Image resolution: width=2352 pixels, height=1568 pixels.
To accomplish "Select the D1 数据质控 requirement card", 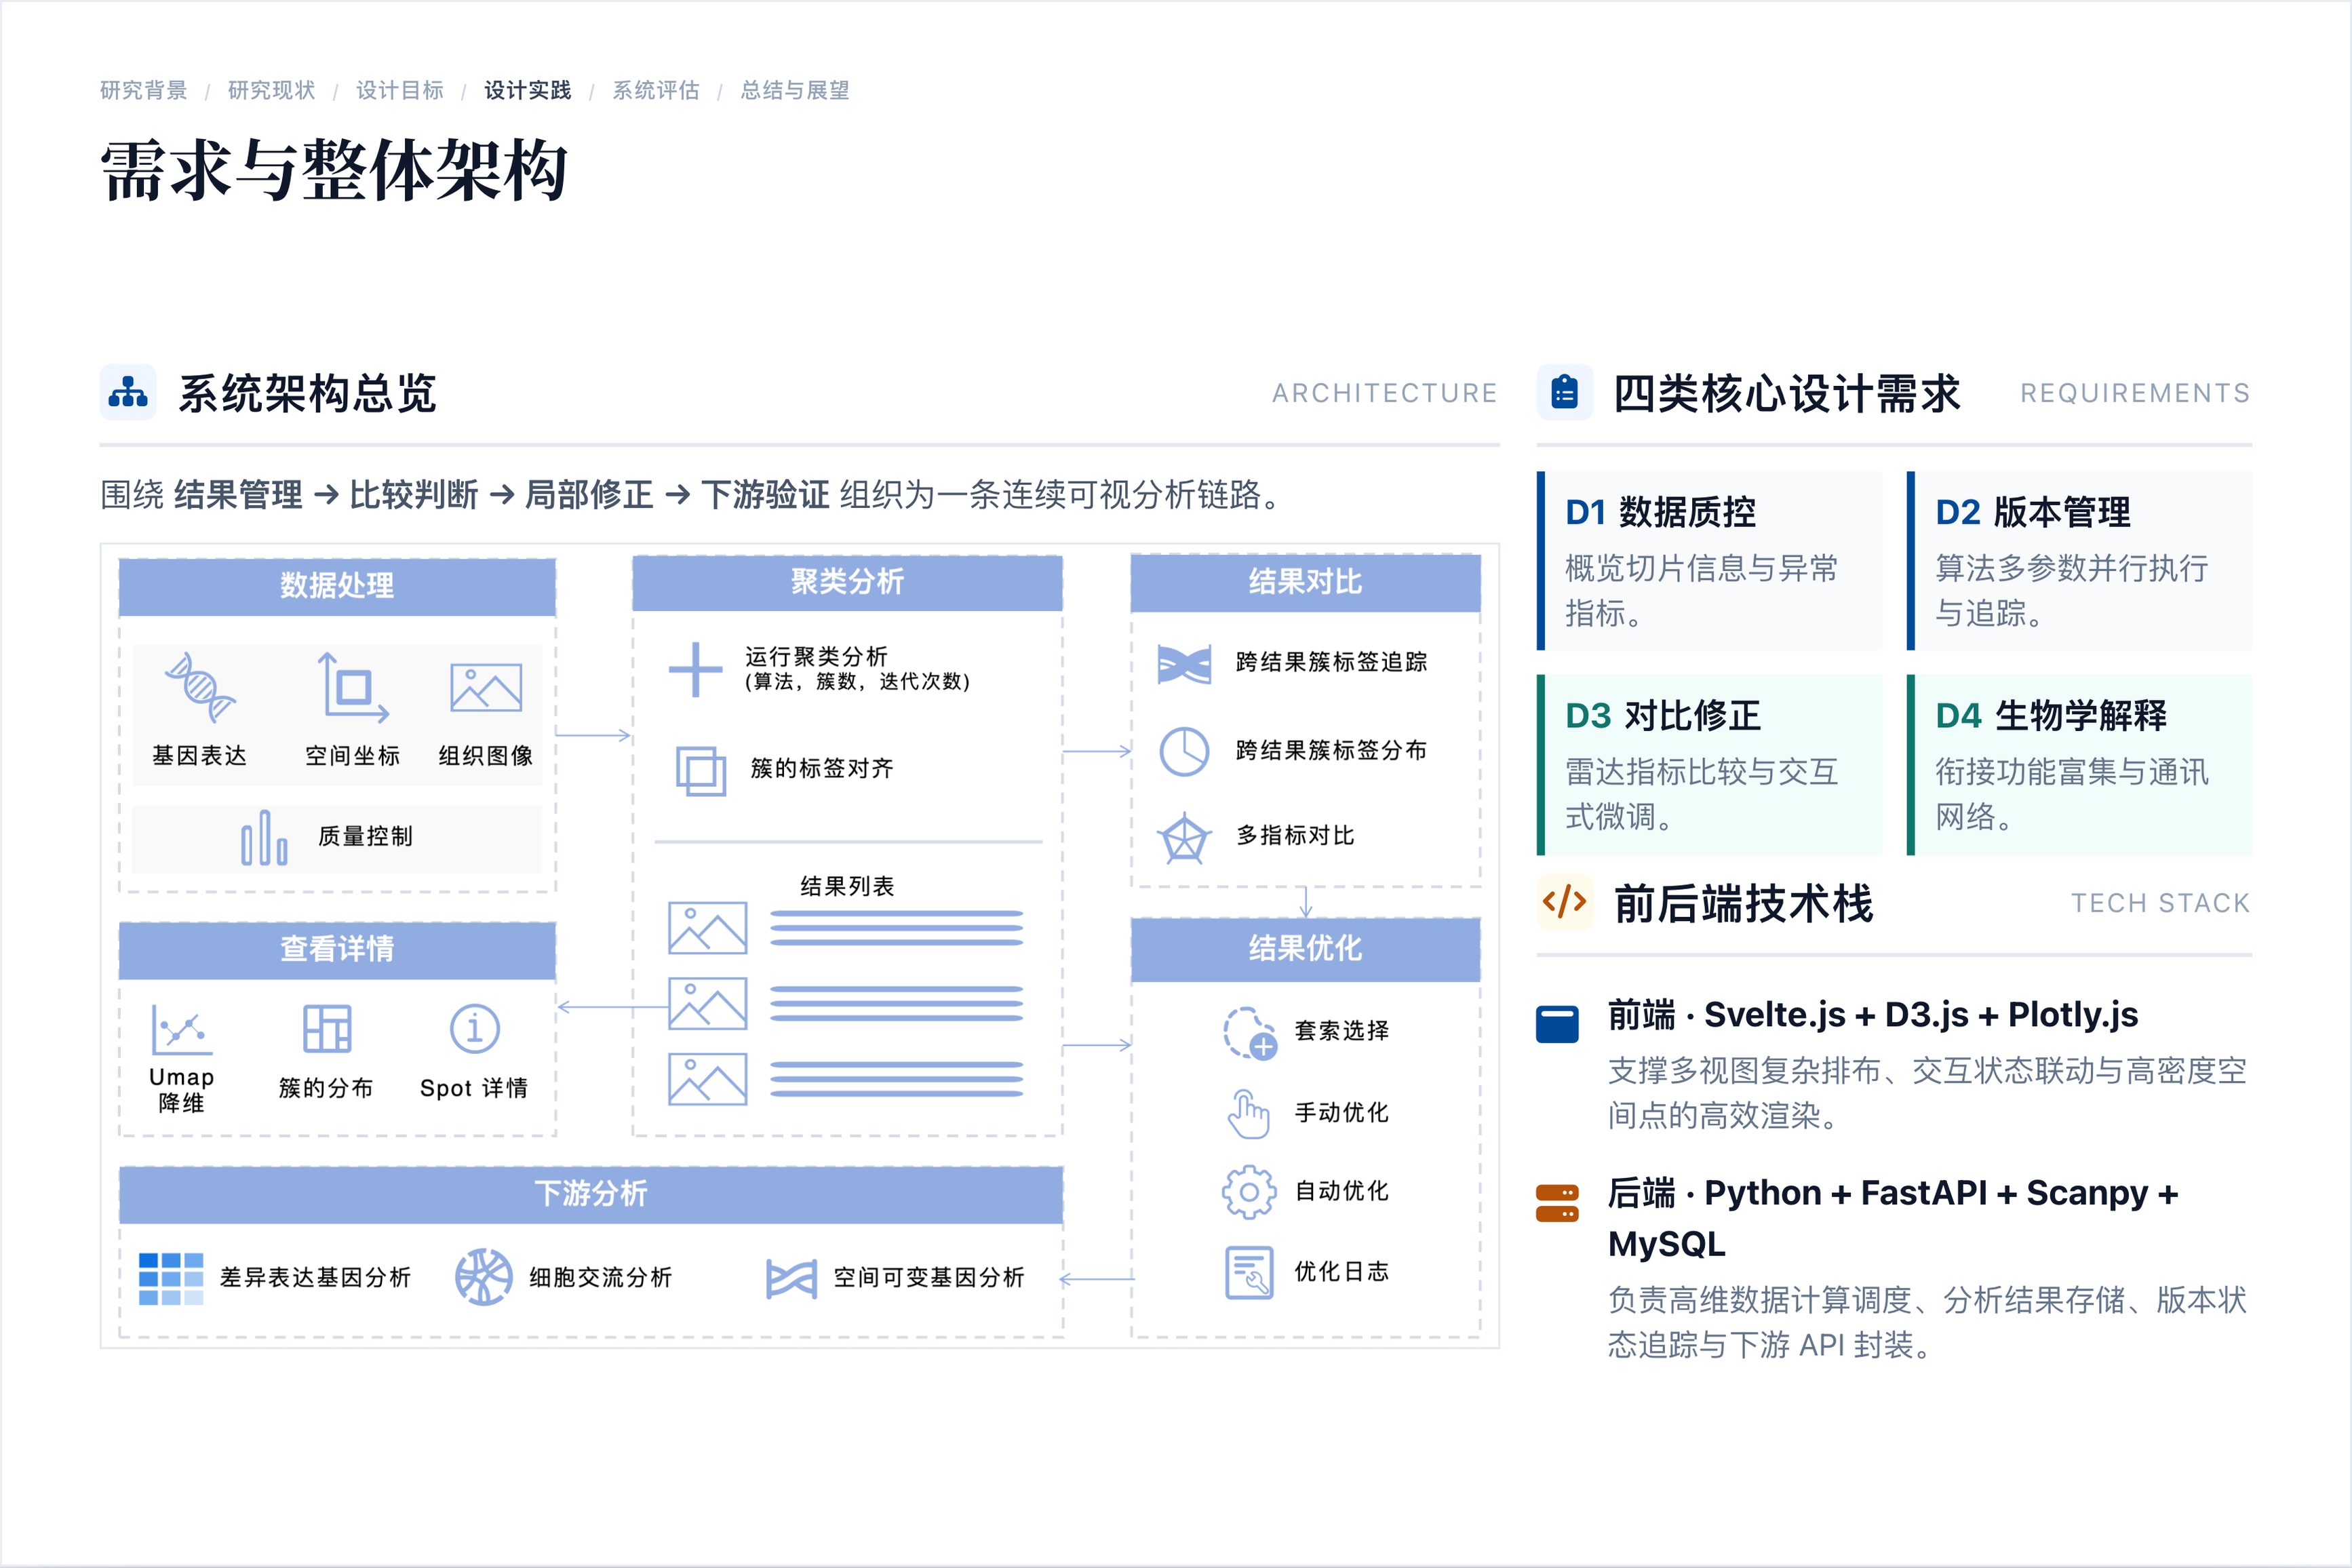I will click(1709, 561).
